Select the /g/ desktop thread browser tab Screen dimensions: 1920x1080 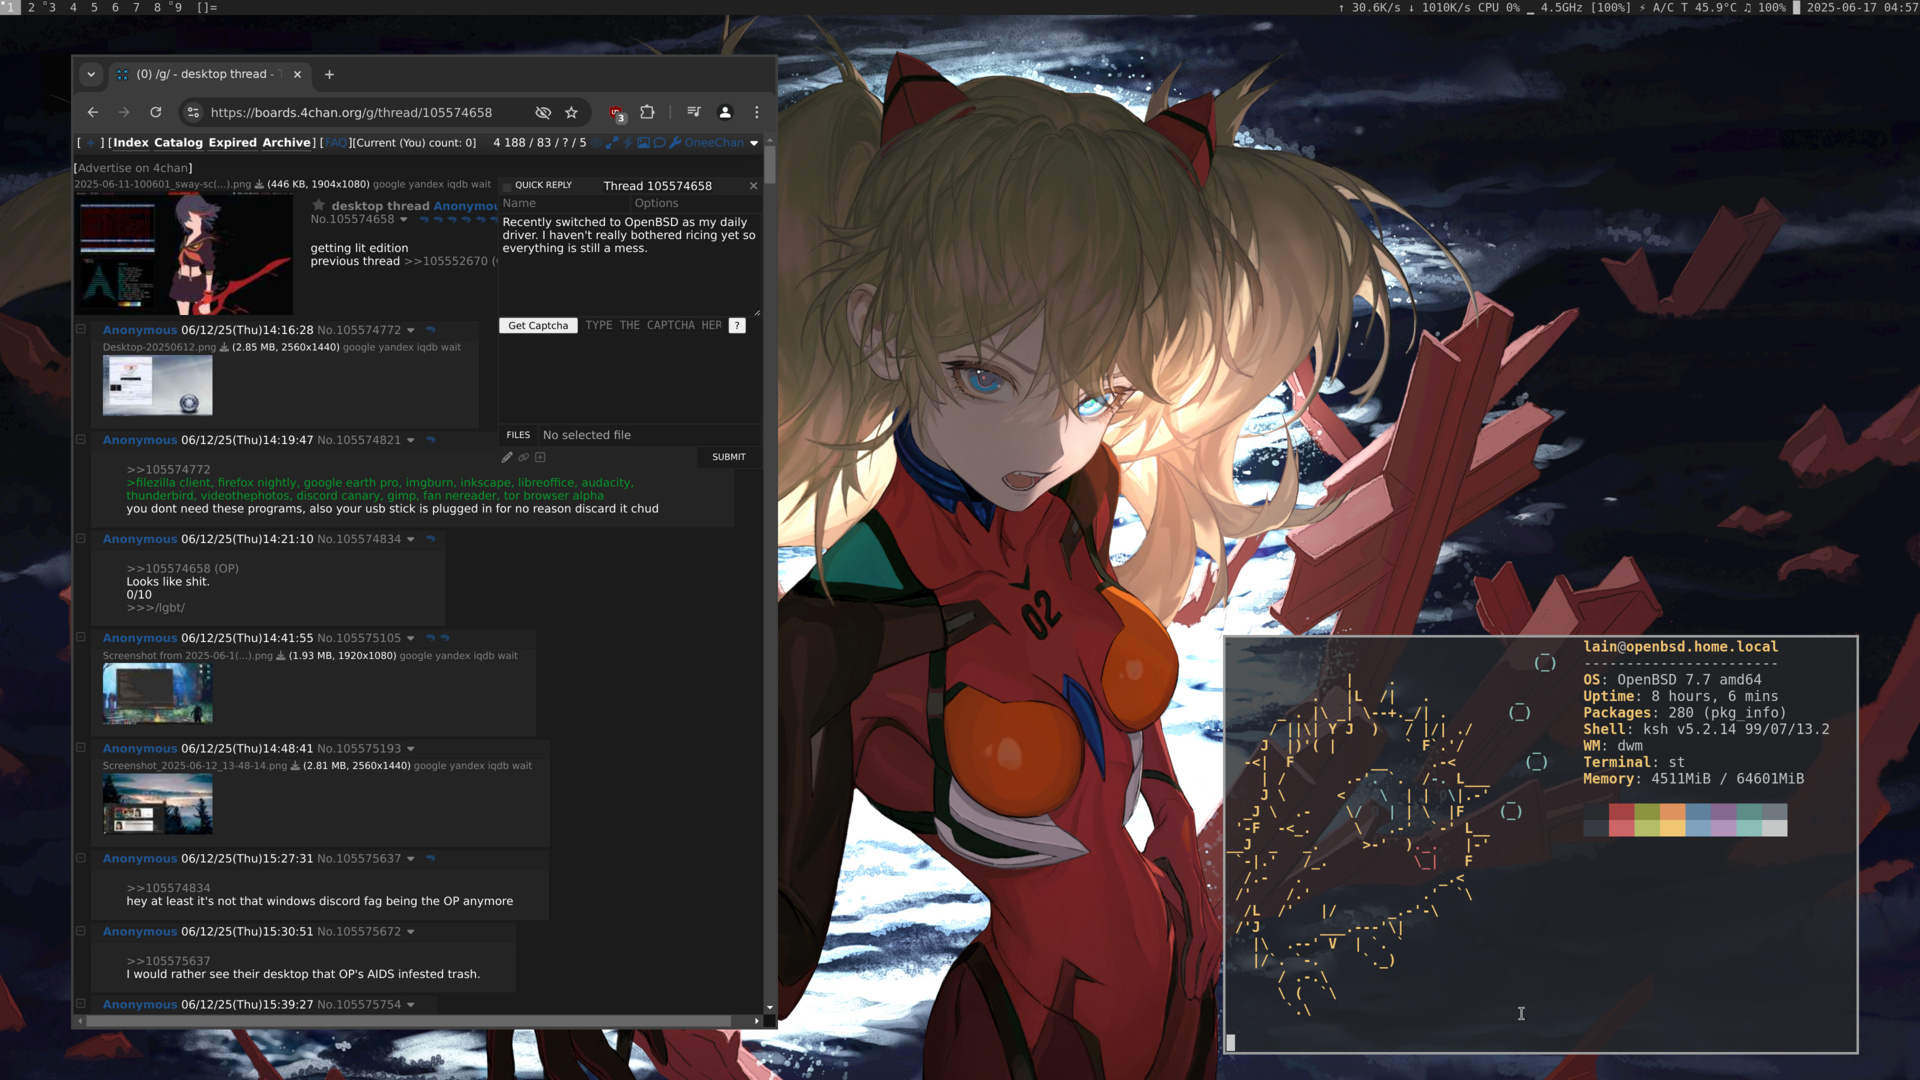click(x=209, y=74)
